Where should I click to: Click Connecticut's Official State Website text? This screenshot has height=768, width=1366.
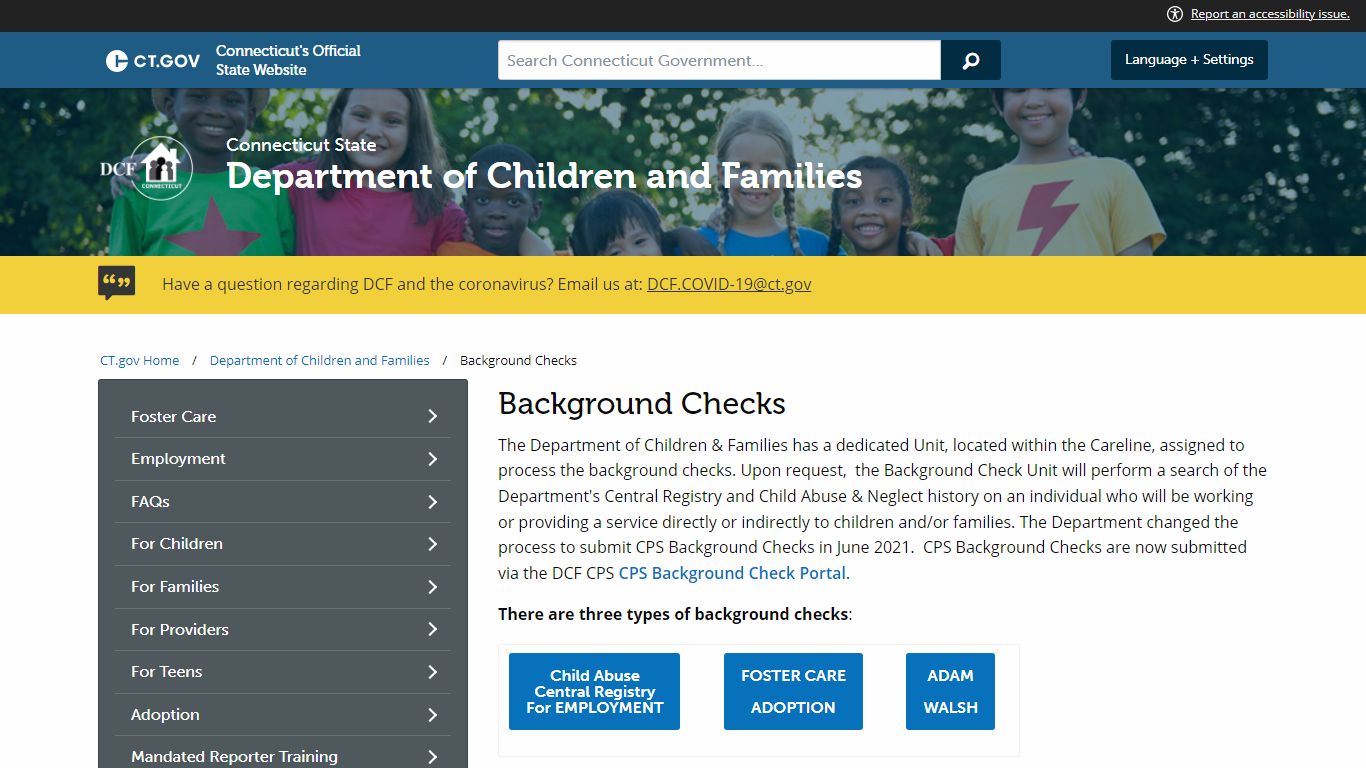click(288, 60)
